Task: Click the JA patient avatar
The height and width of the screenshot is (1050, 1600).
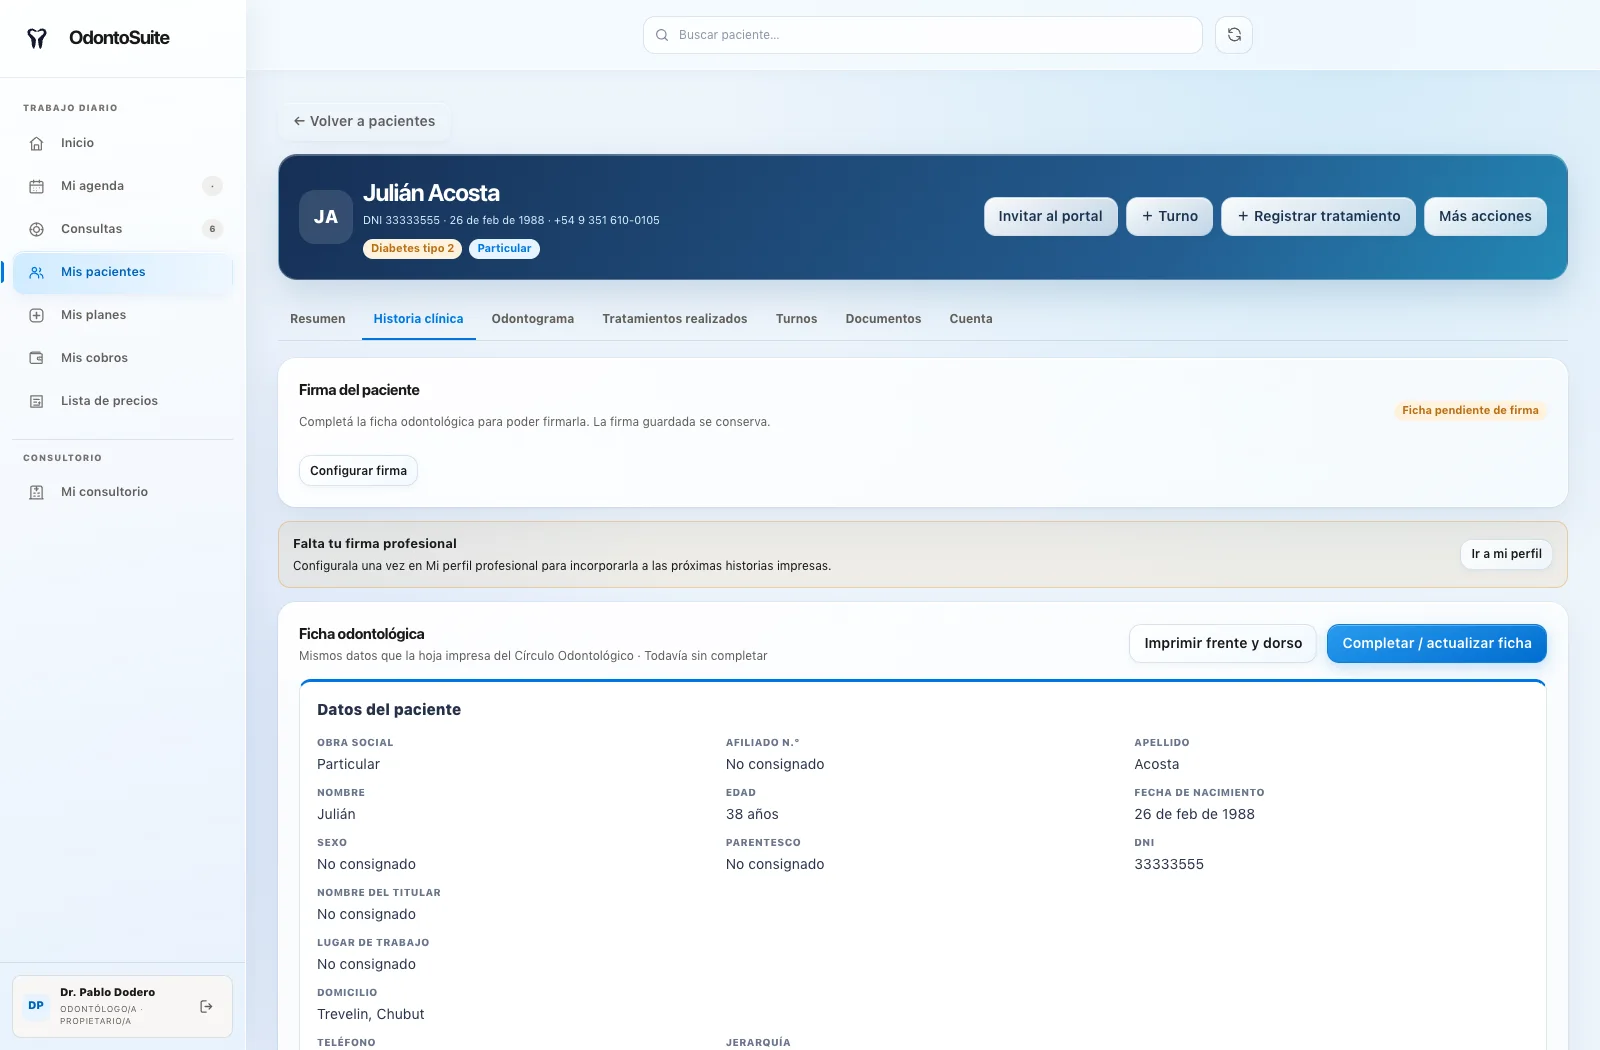Action: [x=326, y=217]
